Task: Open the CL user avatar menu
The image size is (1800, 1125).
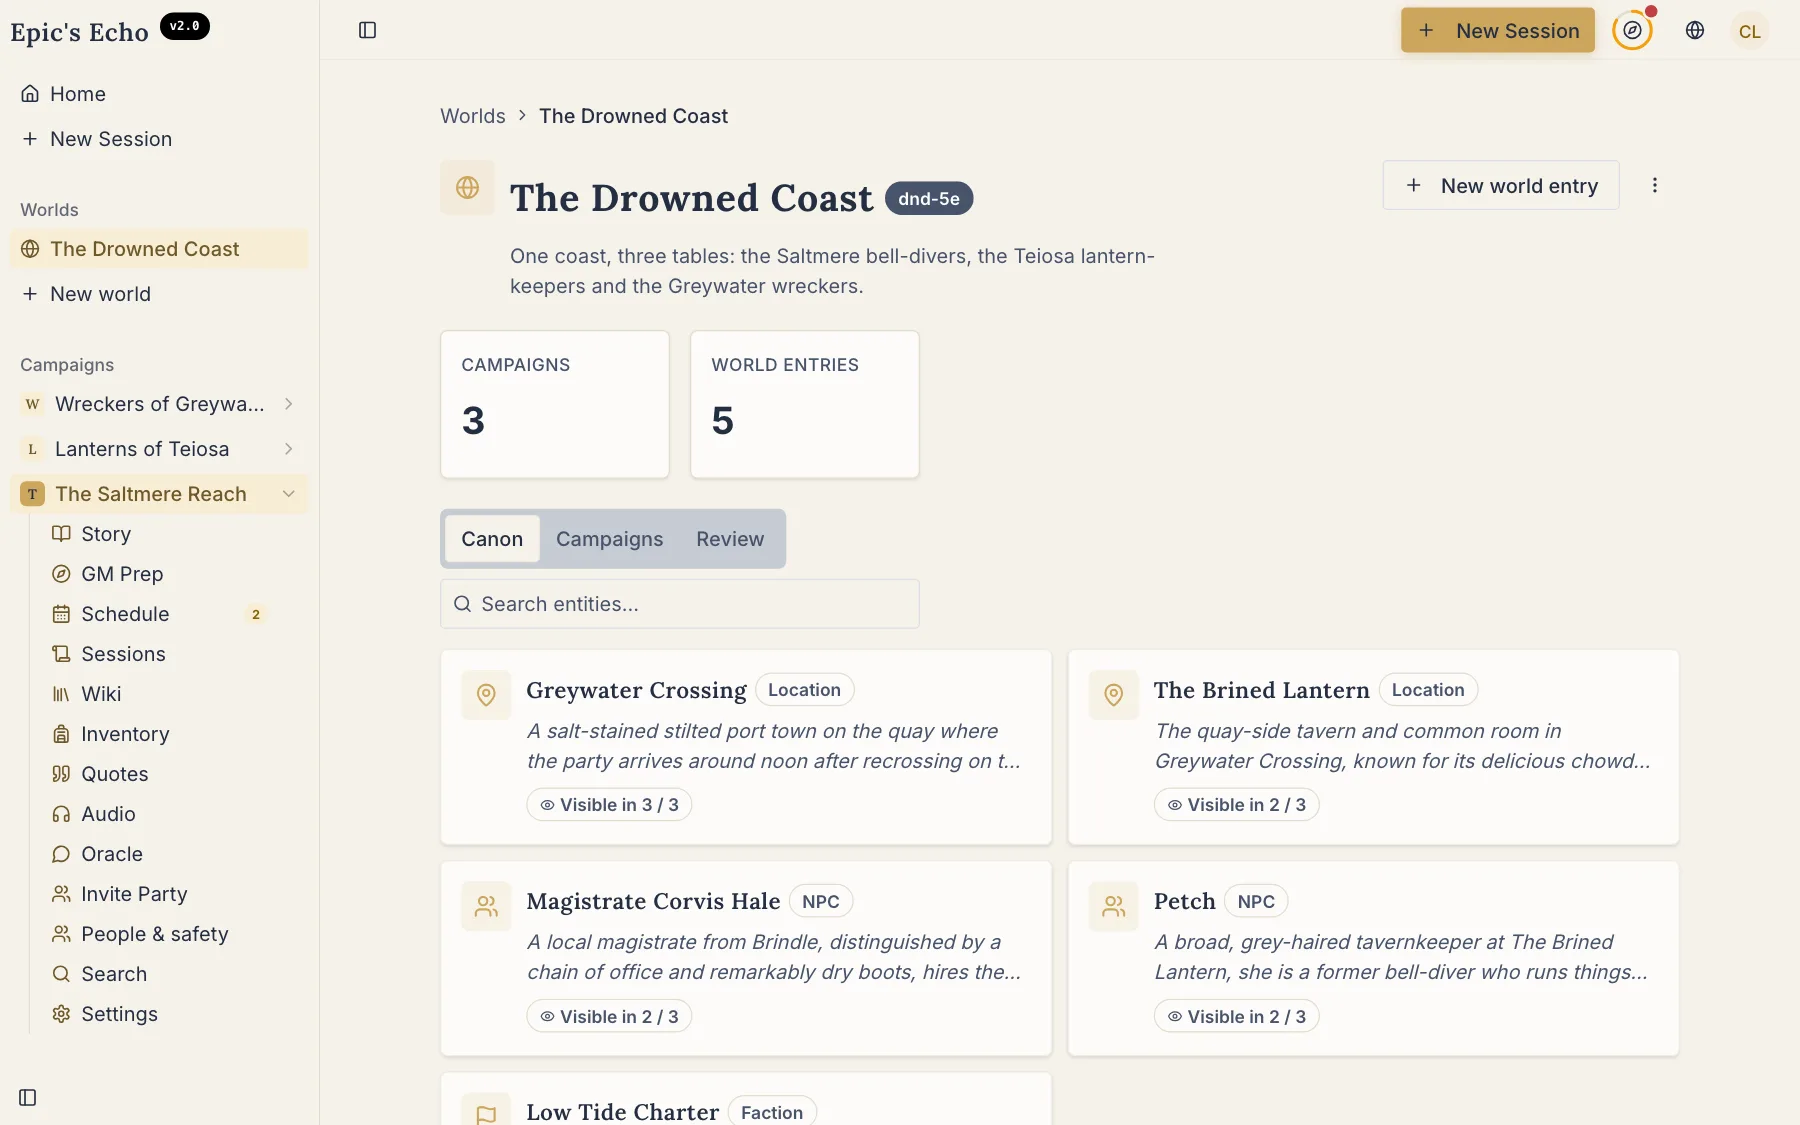Action: click(1750, 31)
